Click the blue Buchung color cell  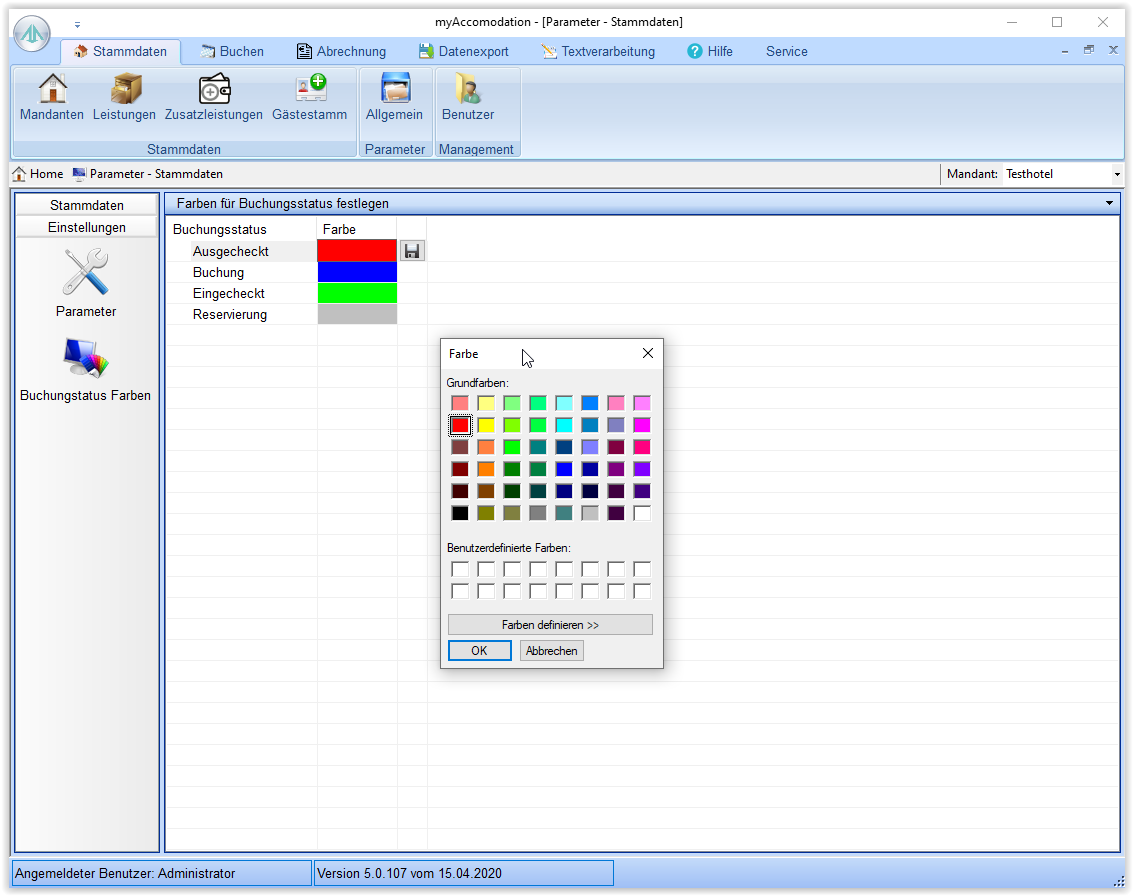coord(357,272)
